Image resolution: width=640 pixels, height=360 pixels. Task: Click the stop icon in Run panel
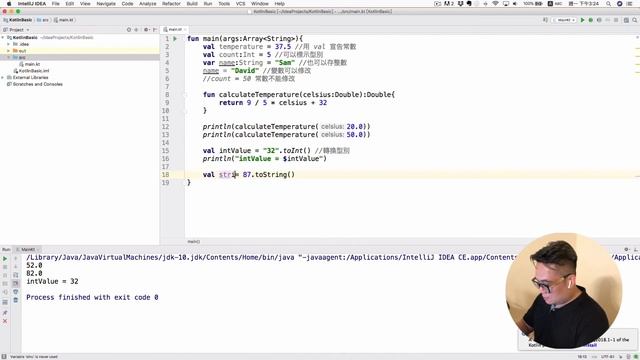pyautogui.click(x=5, y=267)
